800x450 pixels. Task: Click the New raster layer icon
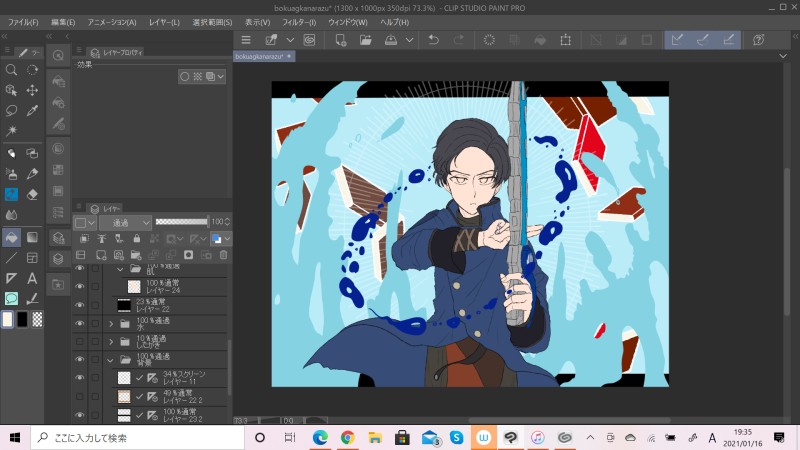pyautogui.click(x=101, y=255)
